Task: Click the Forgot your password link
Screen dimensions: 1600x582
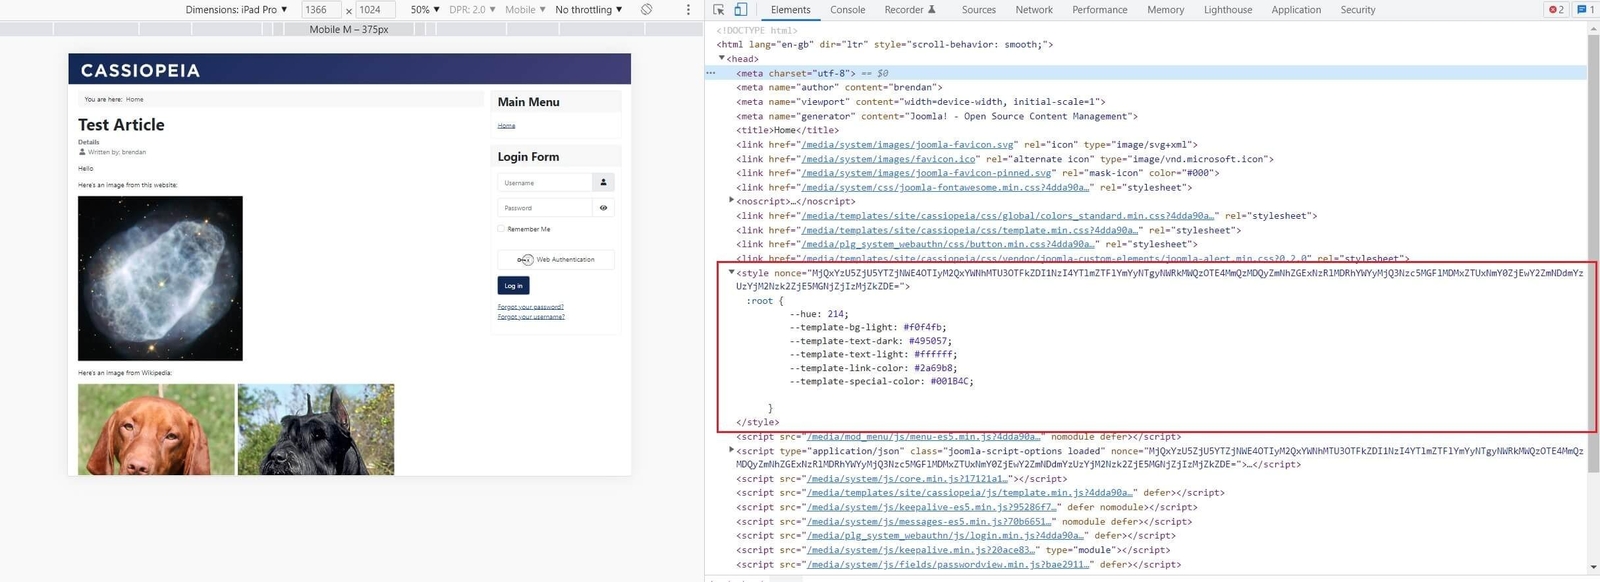Action: (x=530, y=307)
